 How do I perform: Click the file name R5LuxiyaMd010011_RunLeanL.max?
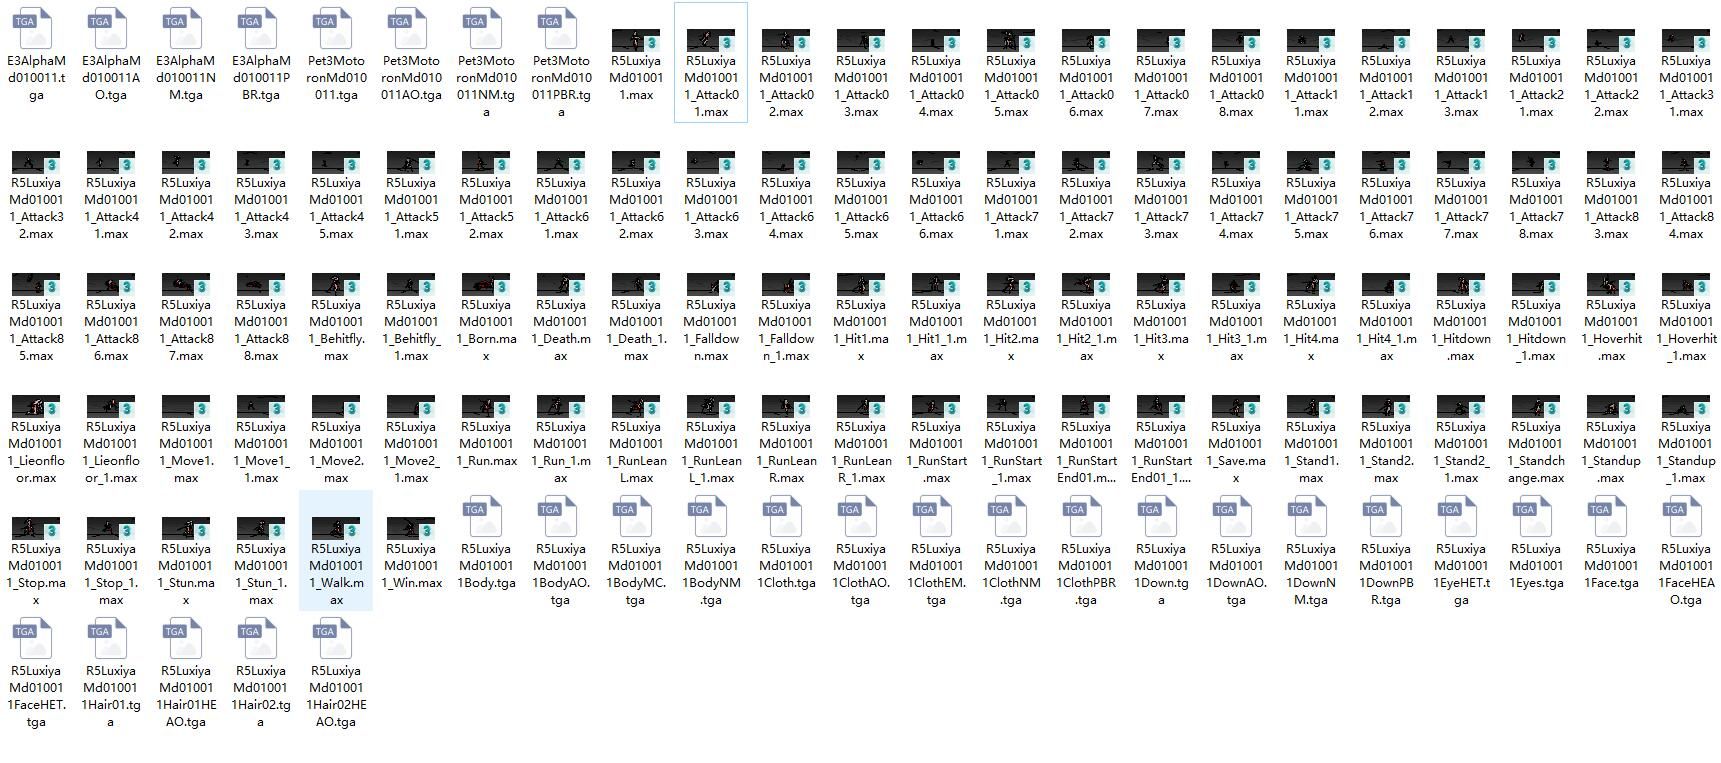click(636, 452)
